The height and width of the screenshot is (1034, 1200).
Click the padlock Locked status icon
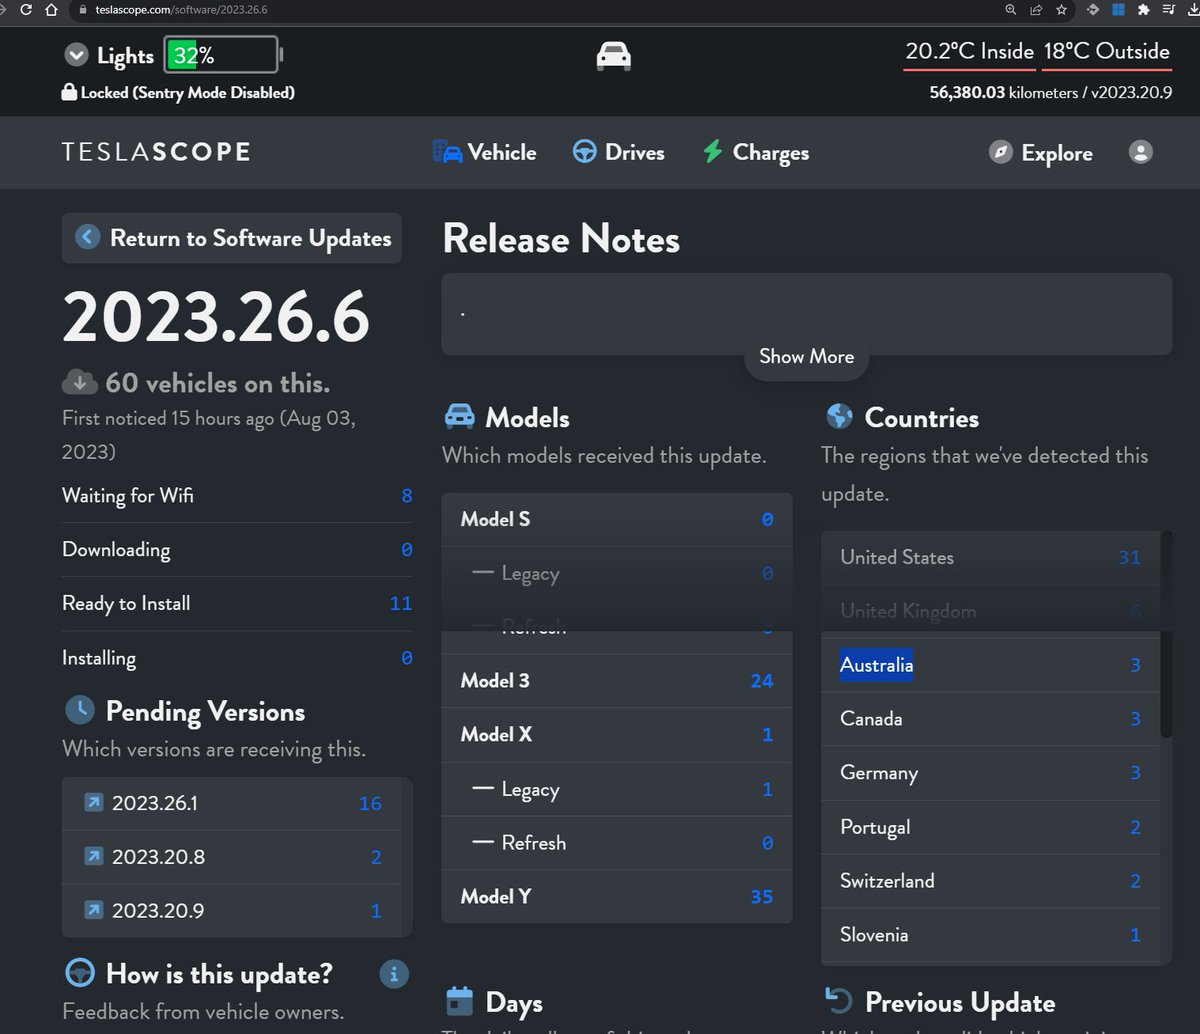(x=70, y=92)
